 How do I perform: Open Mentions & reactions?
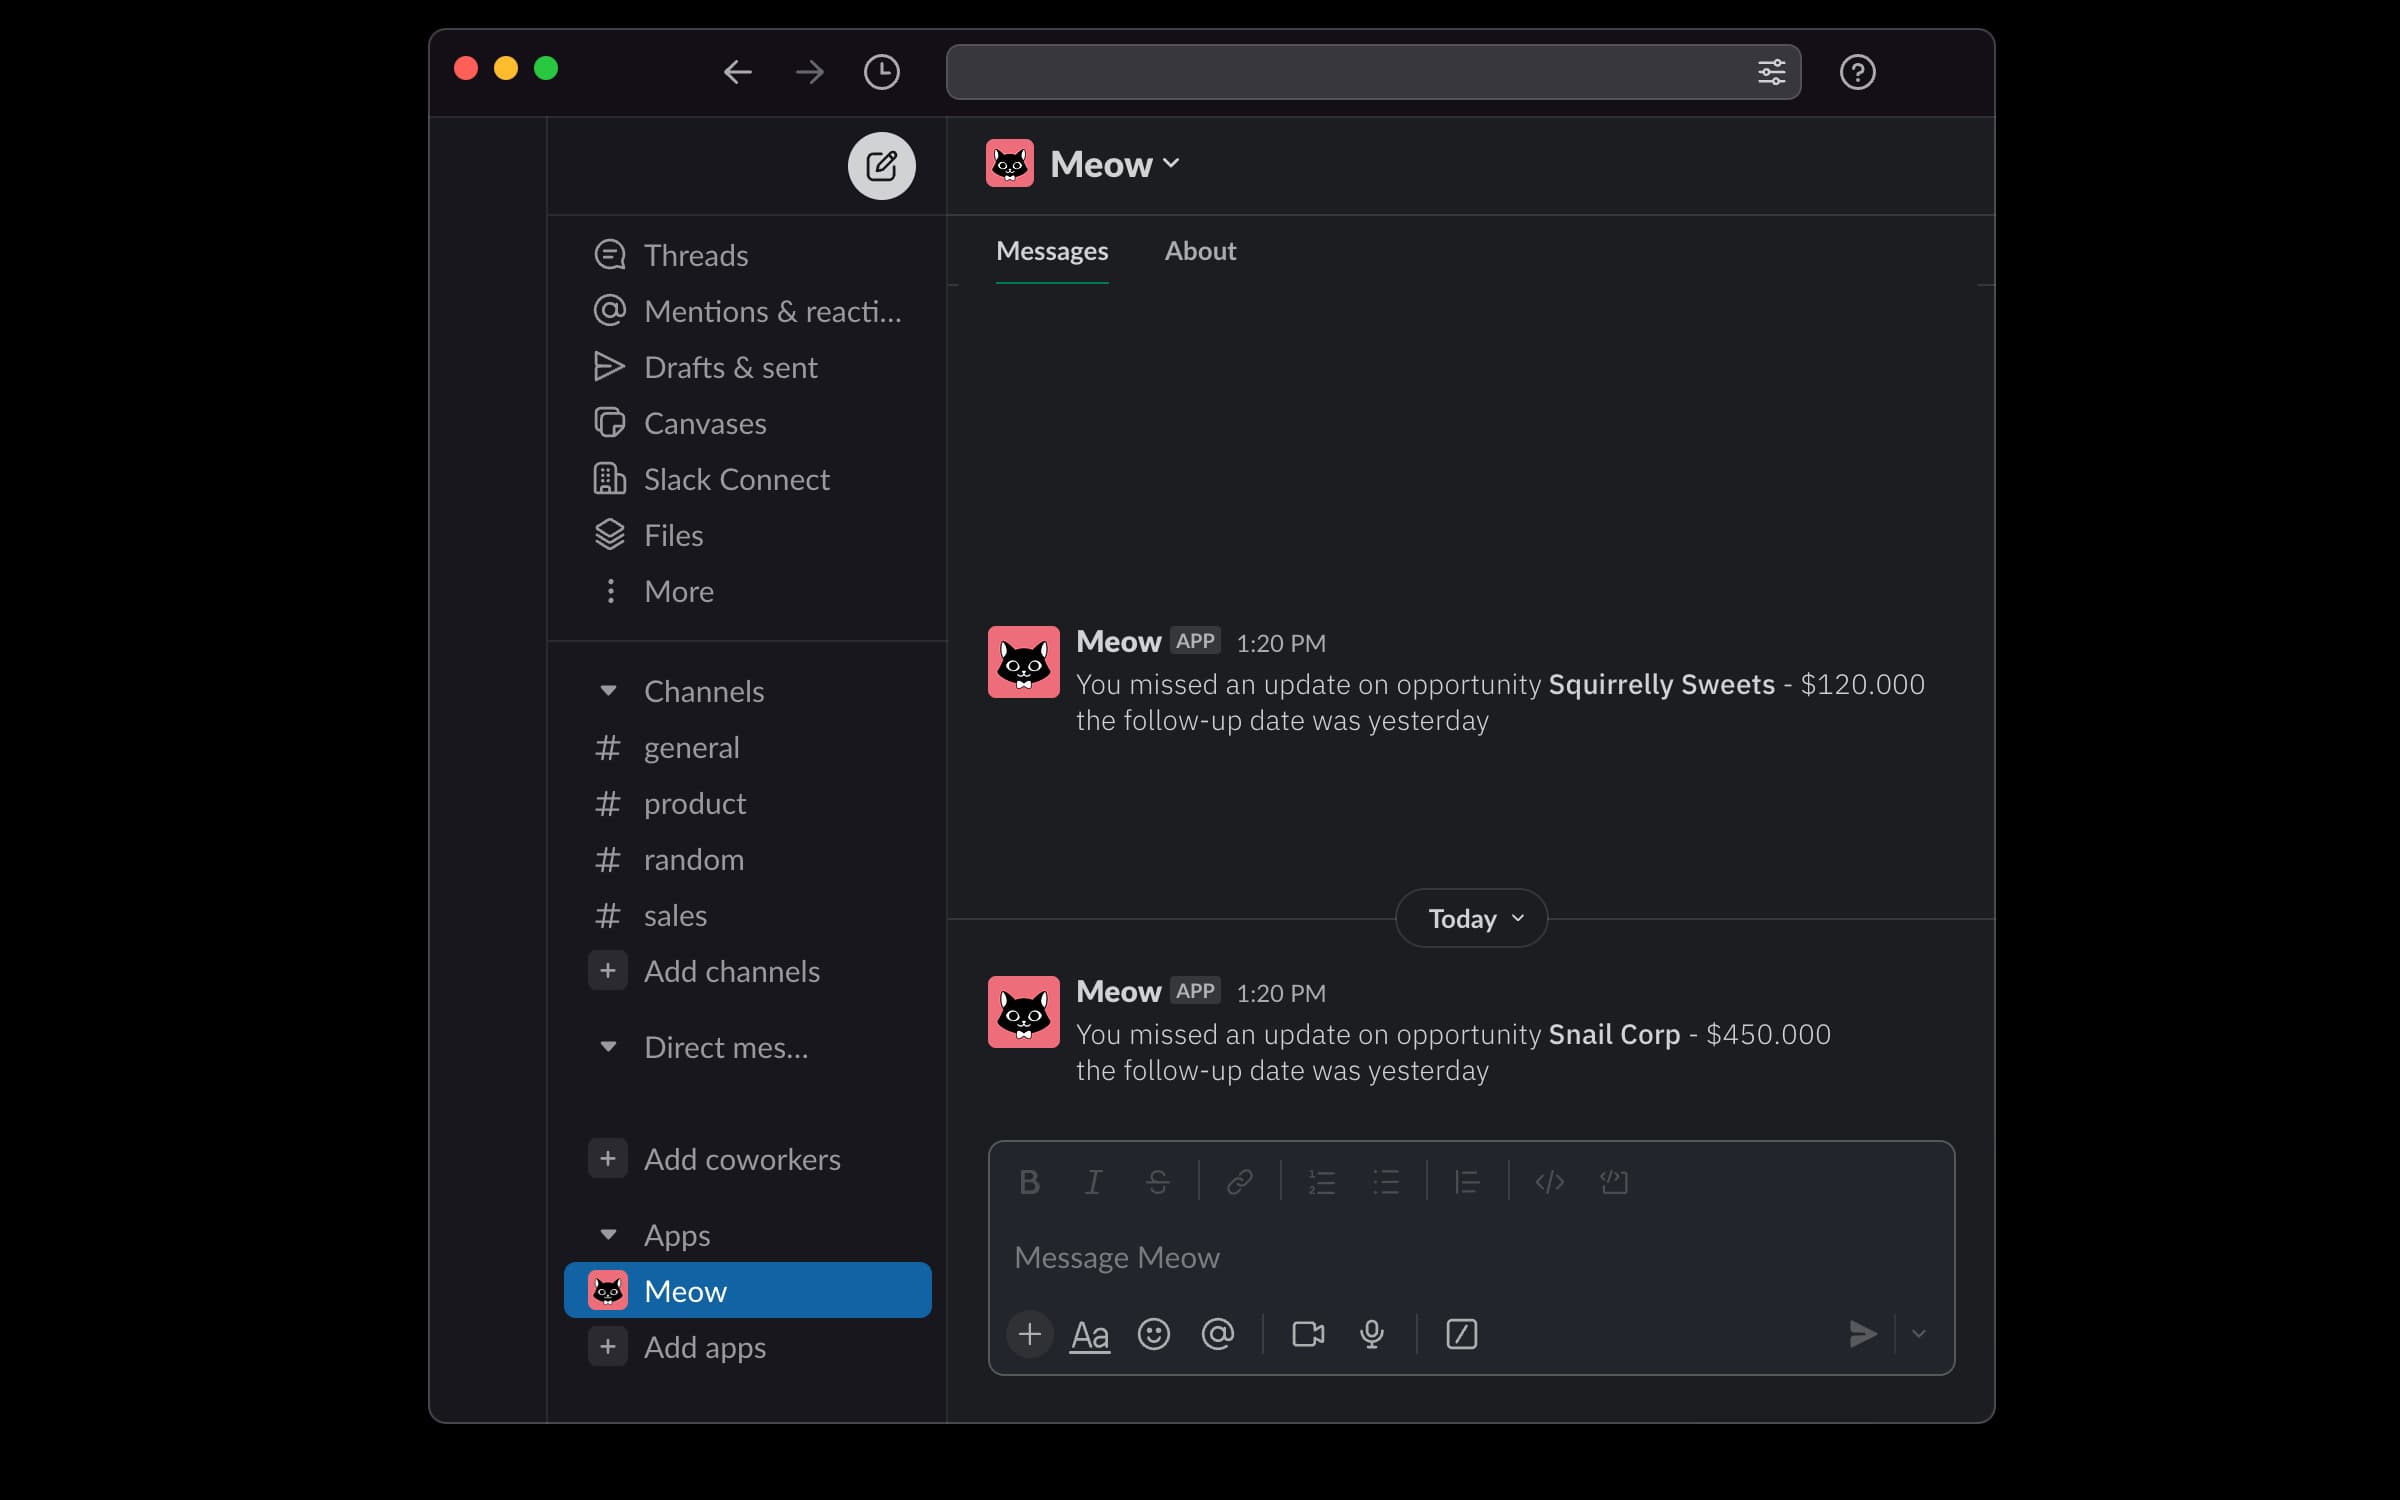747,311
